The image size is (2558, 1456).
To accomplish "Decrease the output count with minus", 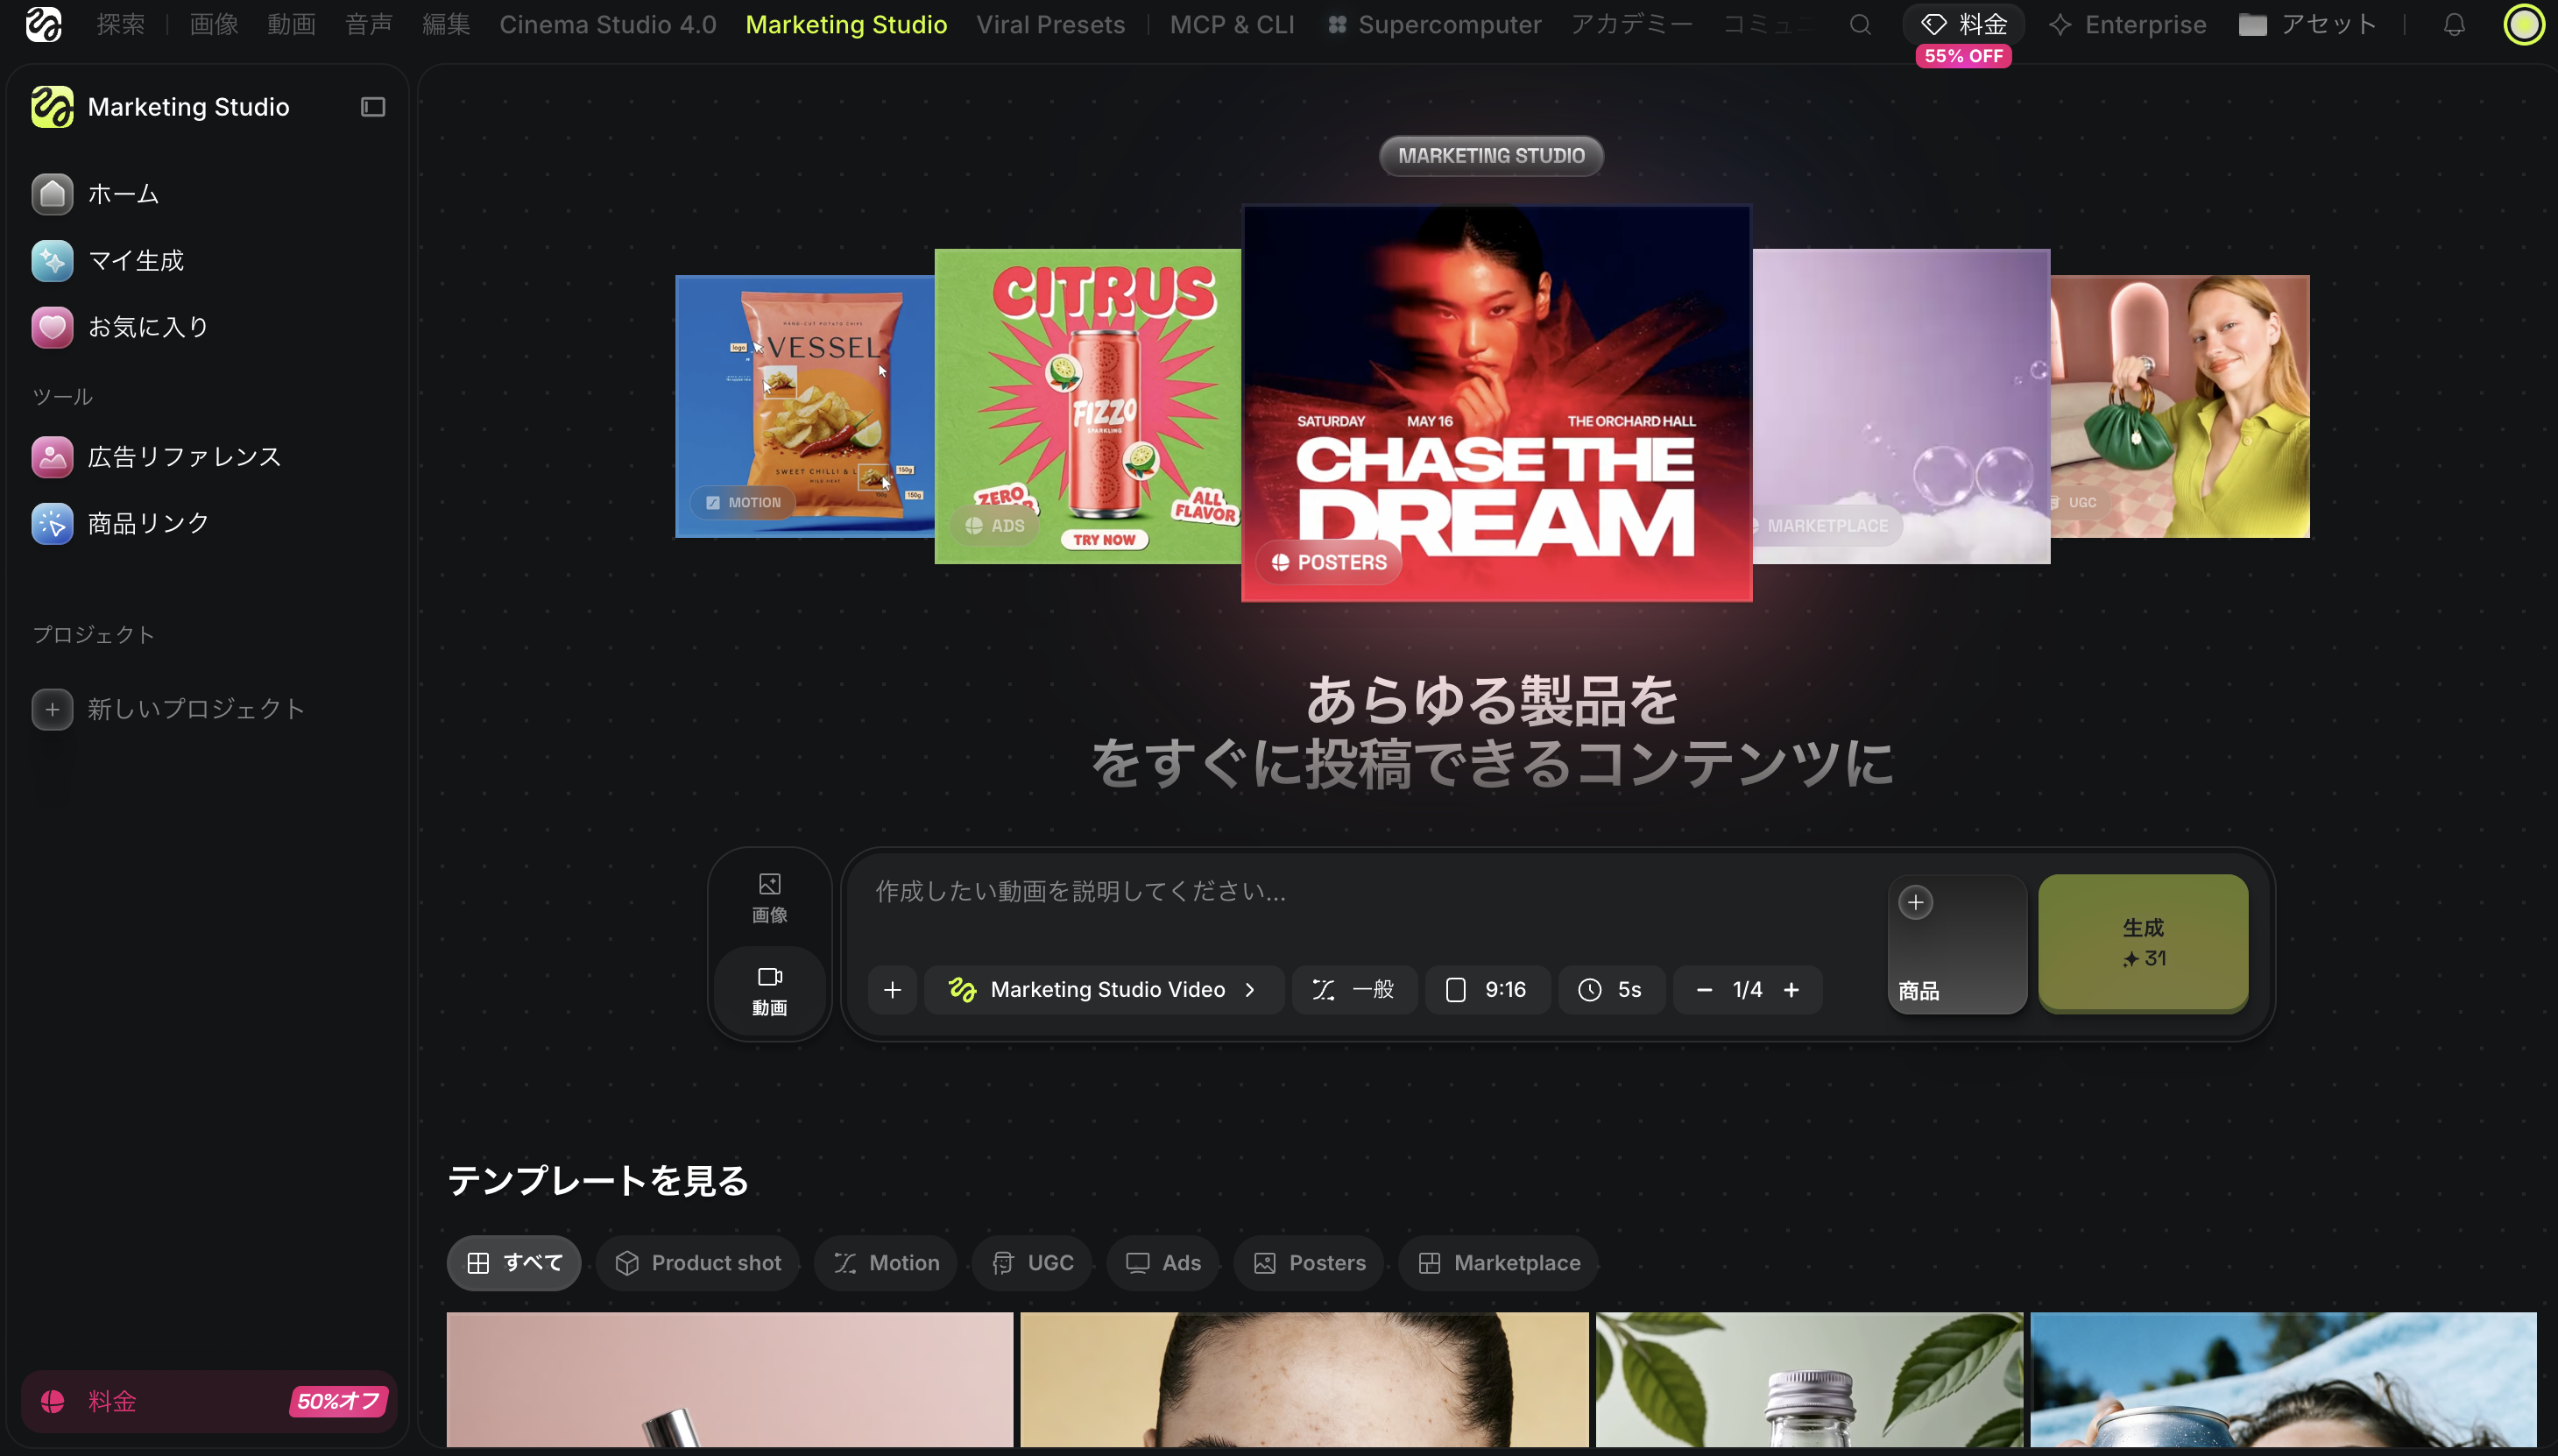I will coord(1704,990).
